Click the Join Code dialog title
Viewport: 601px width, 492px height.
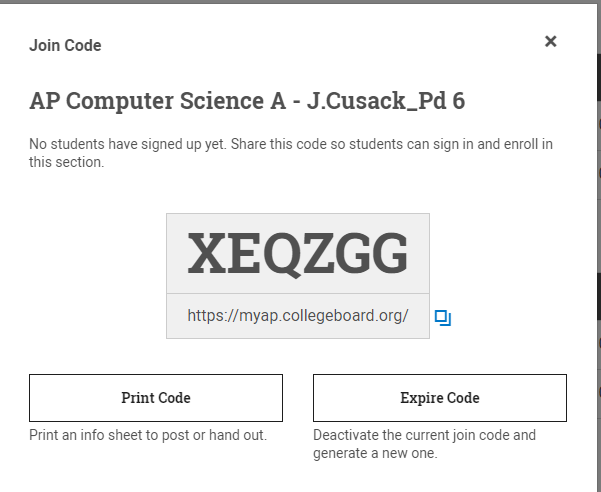(65, 45)
